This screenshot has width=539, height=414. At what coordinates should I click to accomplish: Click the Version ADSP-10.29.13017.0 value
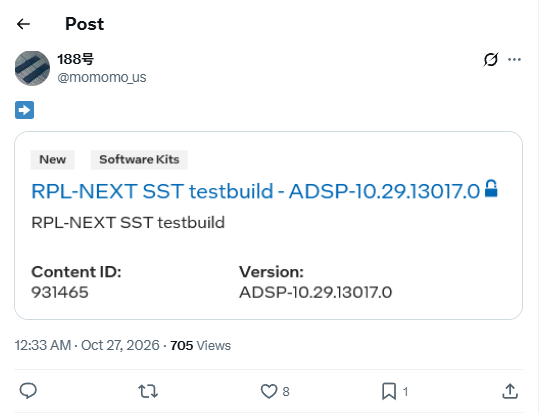(x=315, y=293)
